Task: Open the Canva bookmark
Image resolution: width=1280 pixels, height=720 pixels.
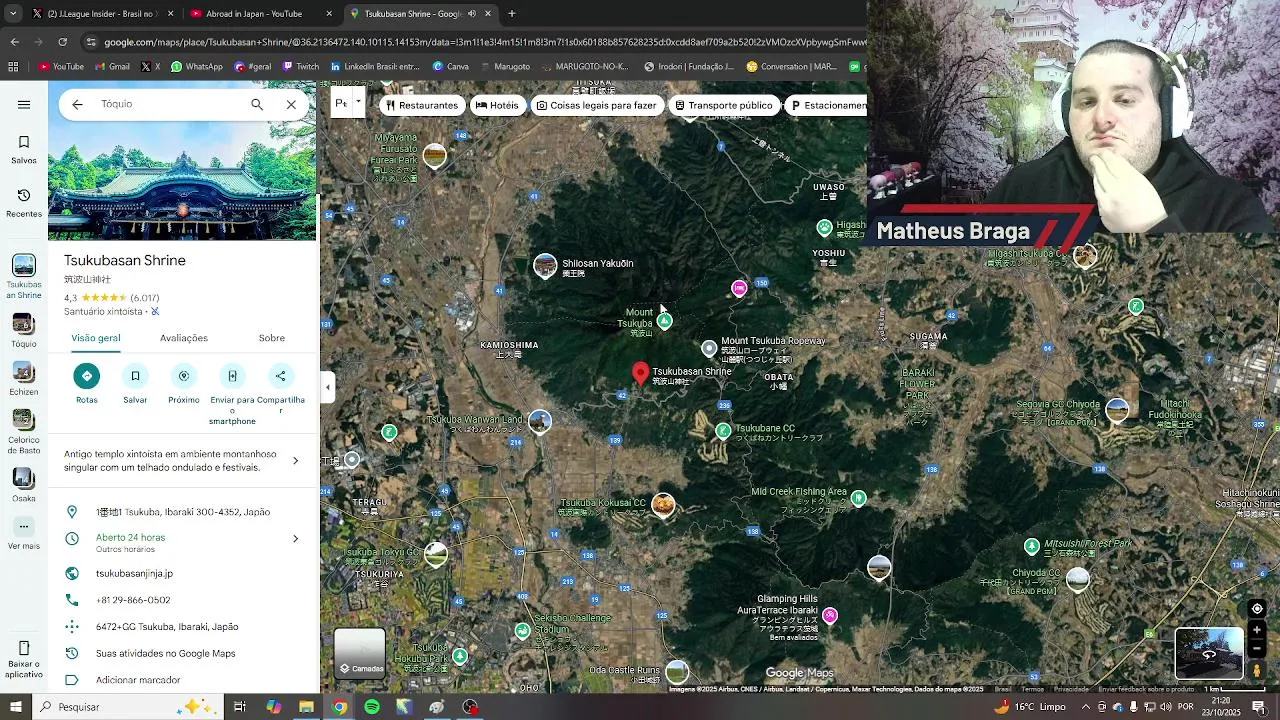Action: point(451,67)
